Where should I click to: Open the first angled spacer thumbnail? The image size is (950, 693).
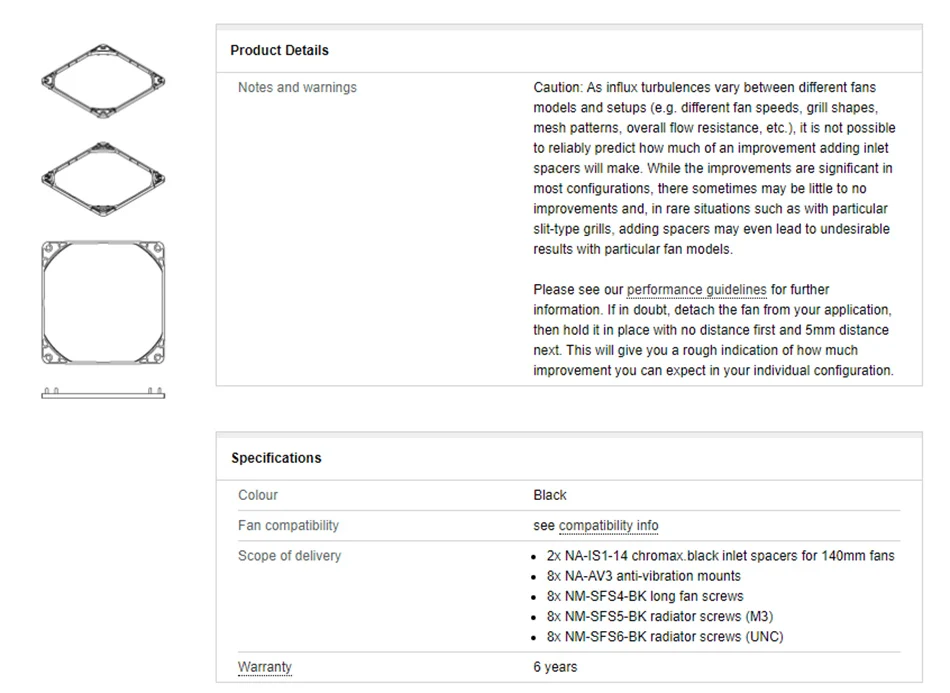(x=102, y=81)
